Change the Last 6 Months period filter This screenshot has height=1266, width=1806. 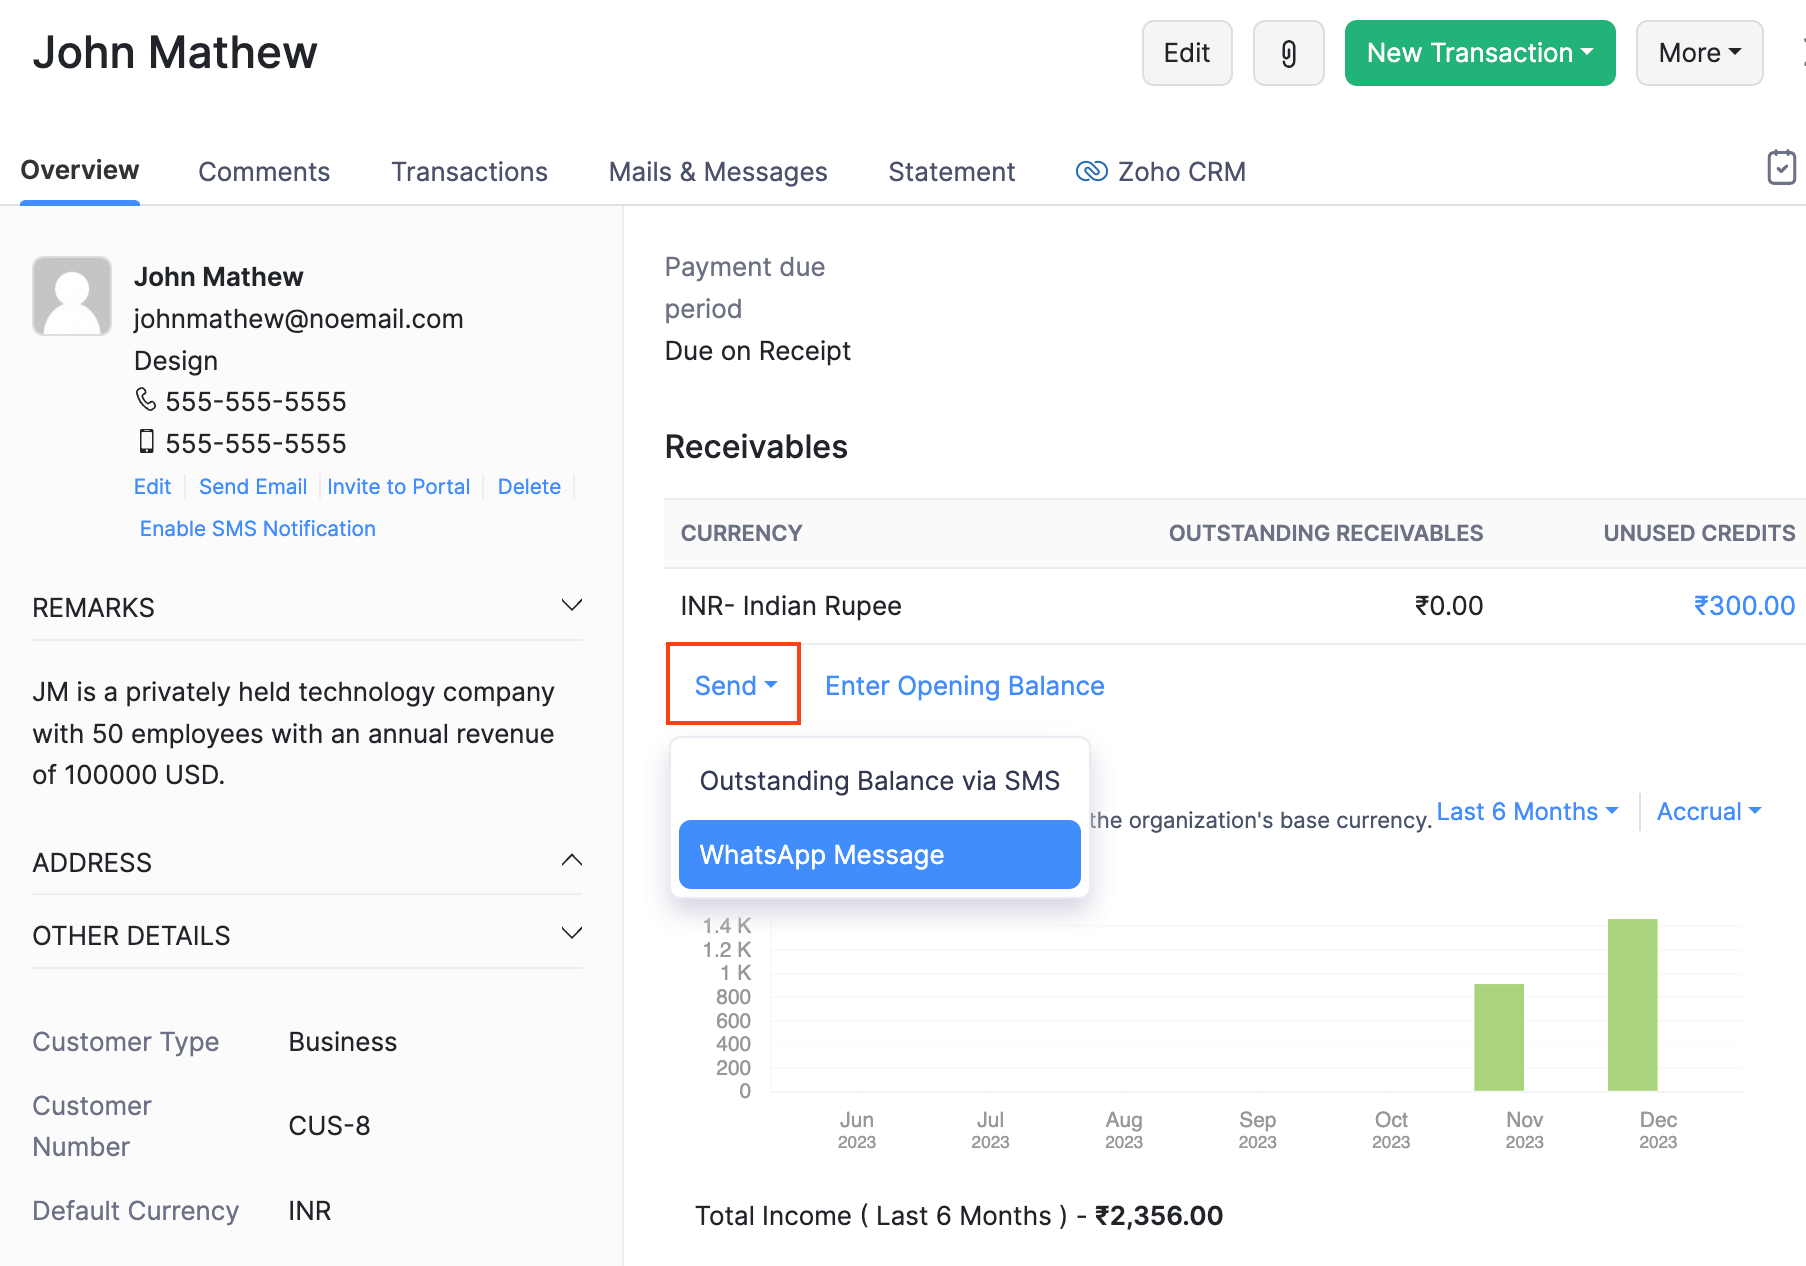tap(1527, 811)
